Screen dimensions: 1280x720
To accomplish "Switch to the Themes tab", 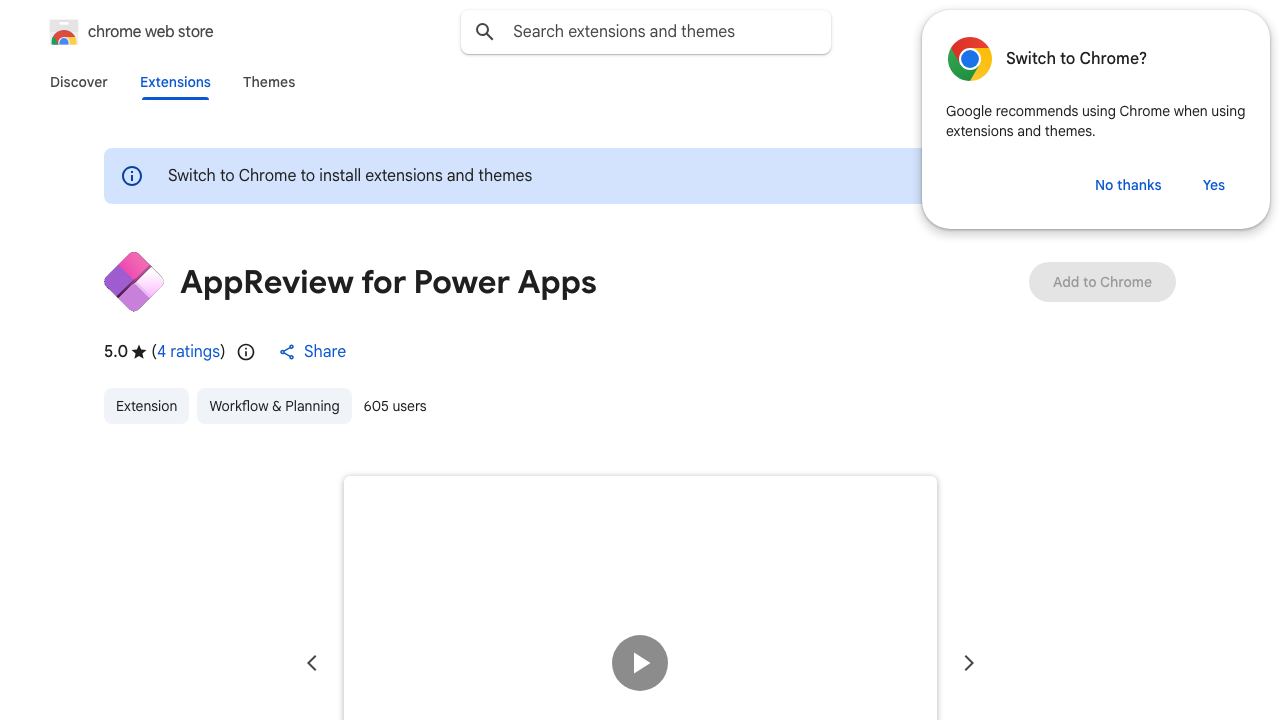I will 269,82.
